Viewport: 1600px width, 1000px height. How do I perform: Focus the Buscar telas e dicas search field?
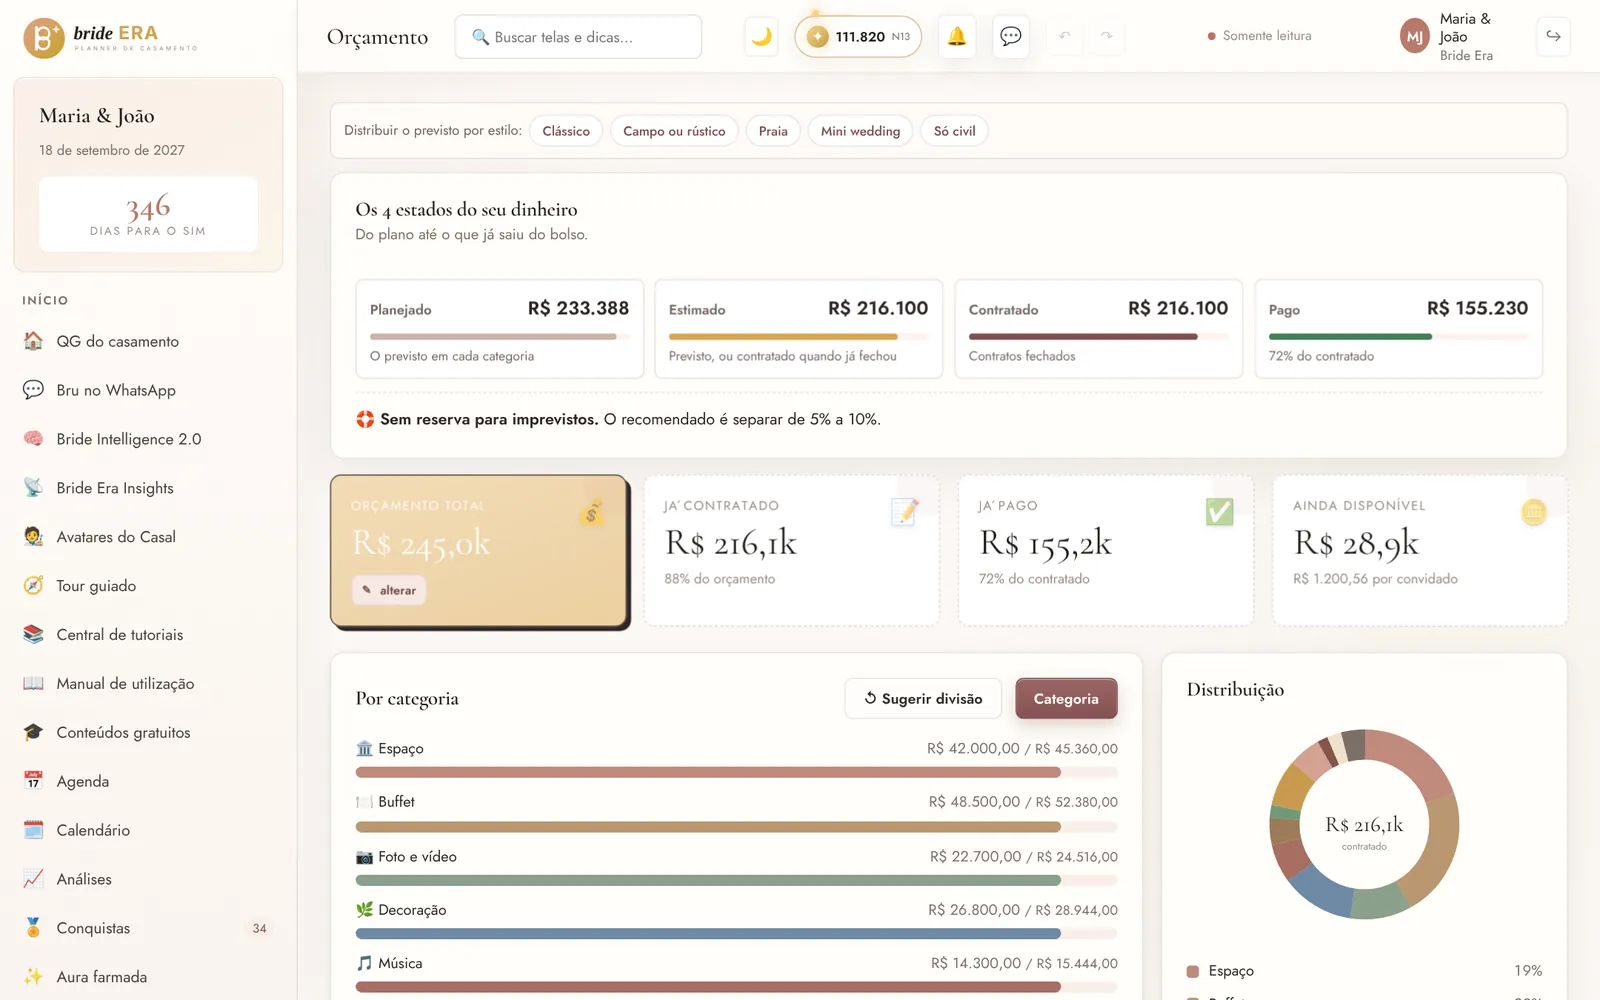coord(578,37)
